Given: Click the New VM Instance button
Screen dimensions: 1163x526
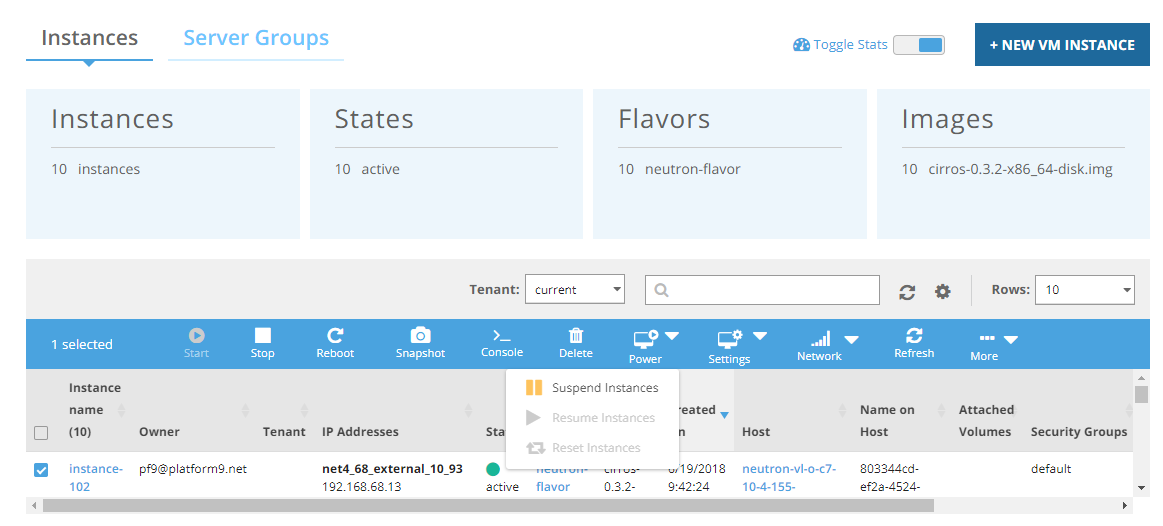Looking at the screenshot, I should [x=1062, y=45].
